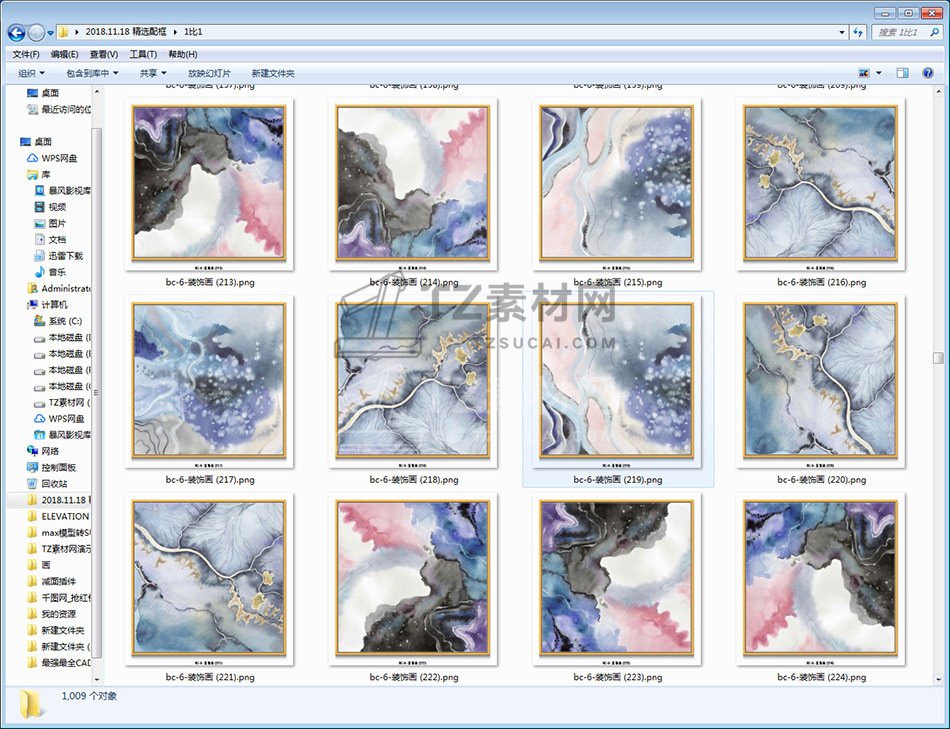The height and width of the screenshot is (729, 950).
Task: Select WPS网盘 under 桌面 in sidebar
Action: pos(52,158)
